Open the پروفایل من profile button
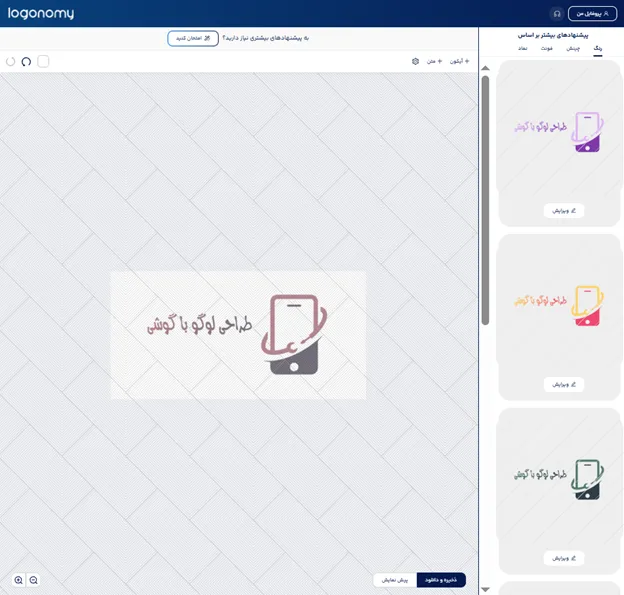The height and width of the screenshot is (595, 624). 592,14
